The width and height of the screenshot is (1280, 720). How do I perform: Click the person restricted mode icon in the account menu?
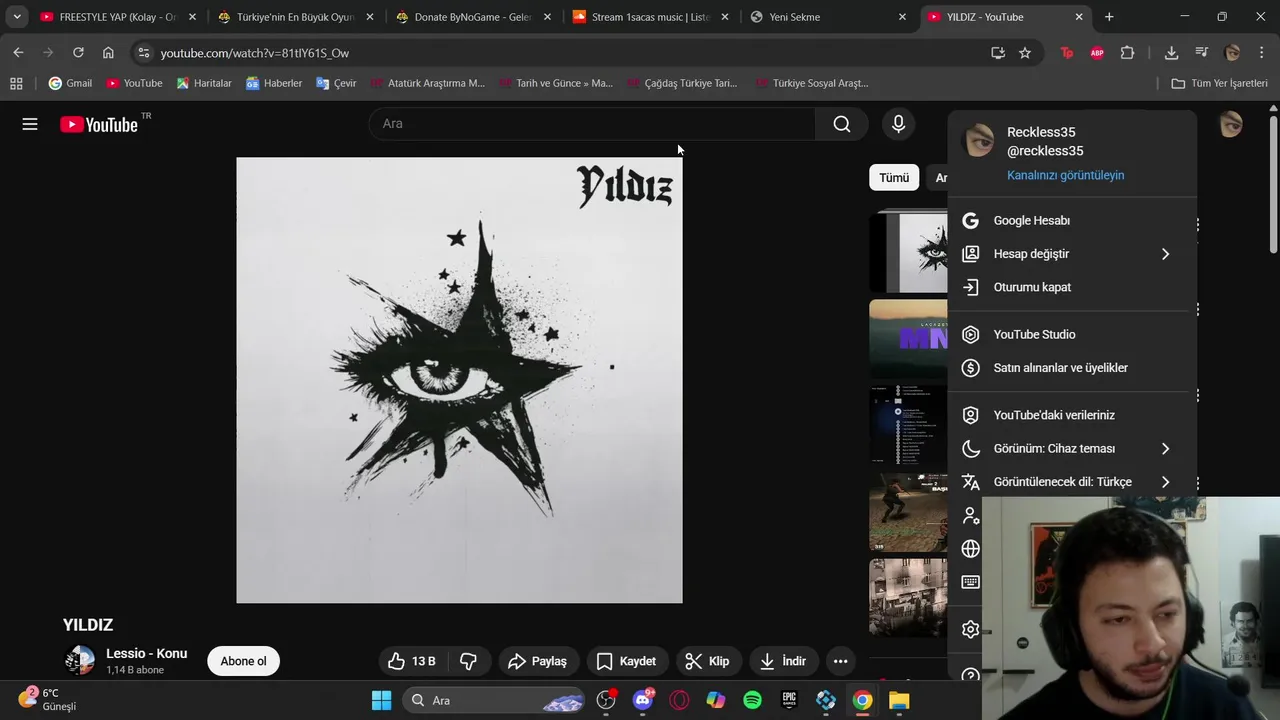click(970, 515)
